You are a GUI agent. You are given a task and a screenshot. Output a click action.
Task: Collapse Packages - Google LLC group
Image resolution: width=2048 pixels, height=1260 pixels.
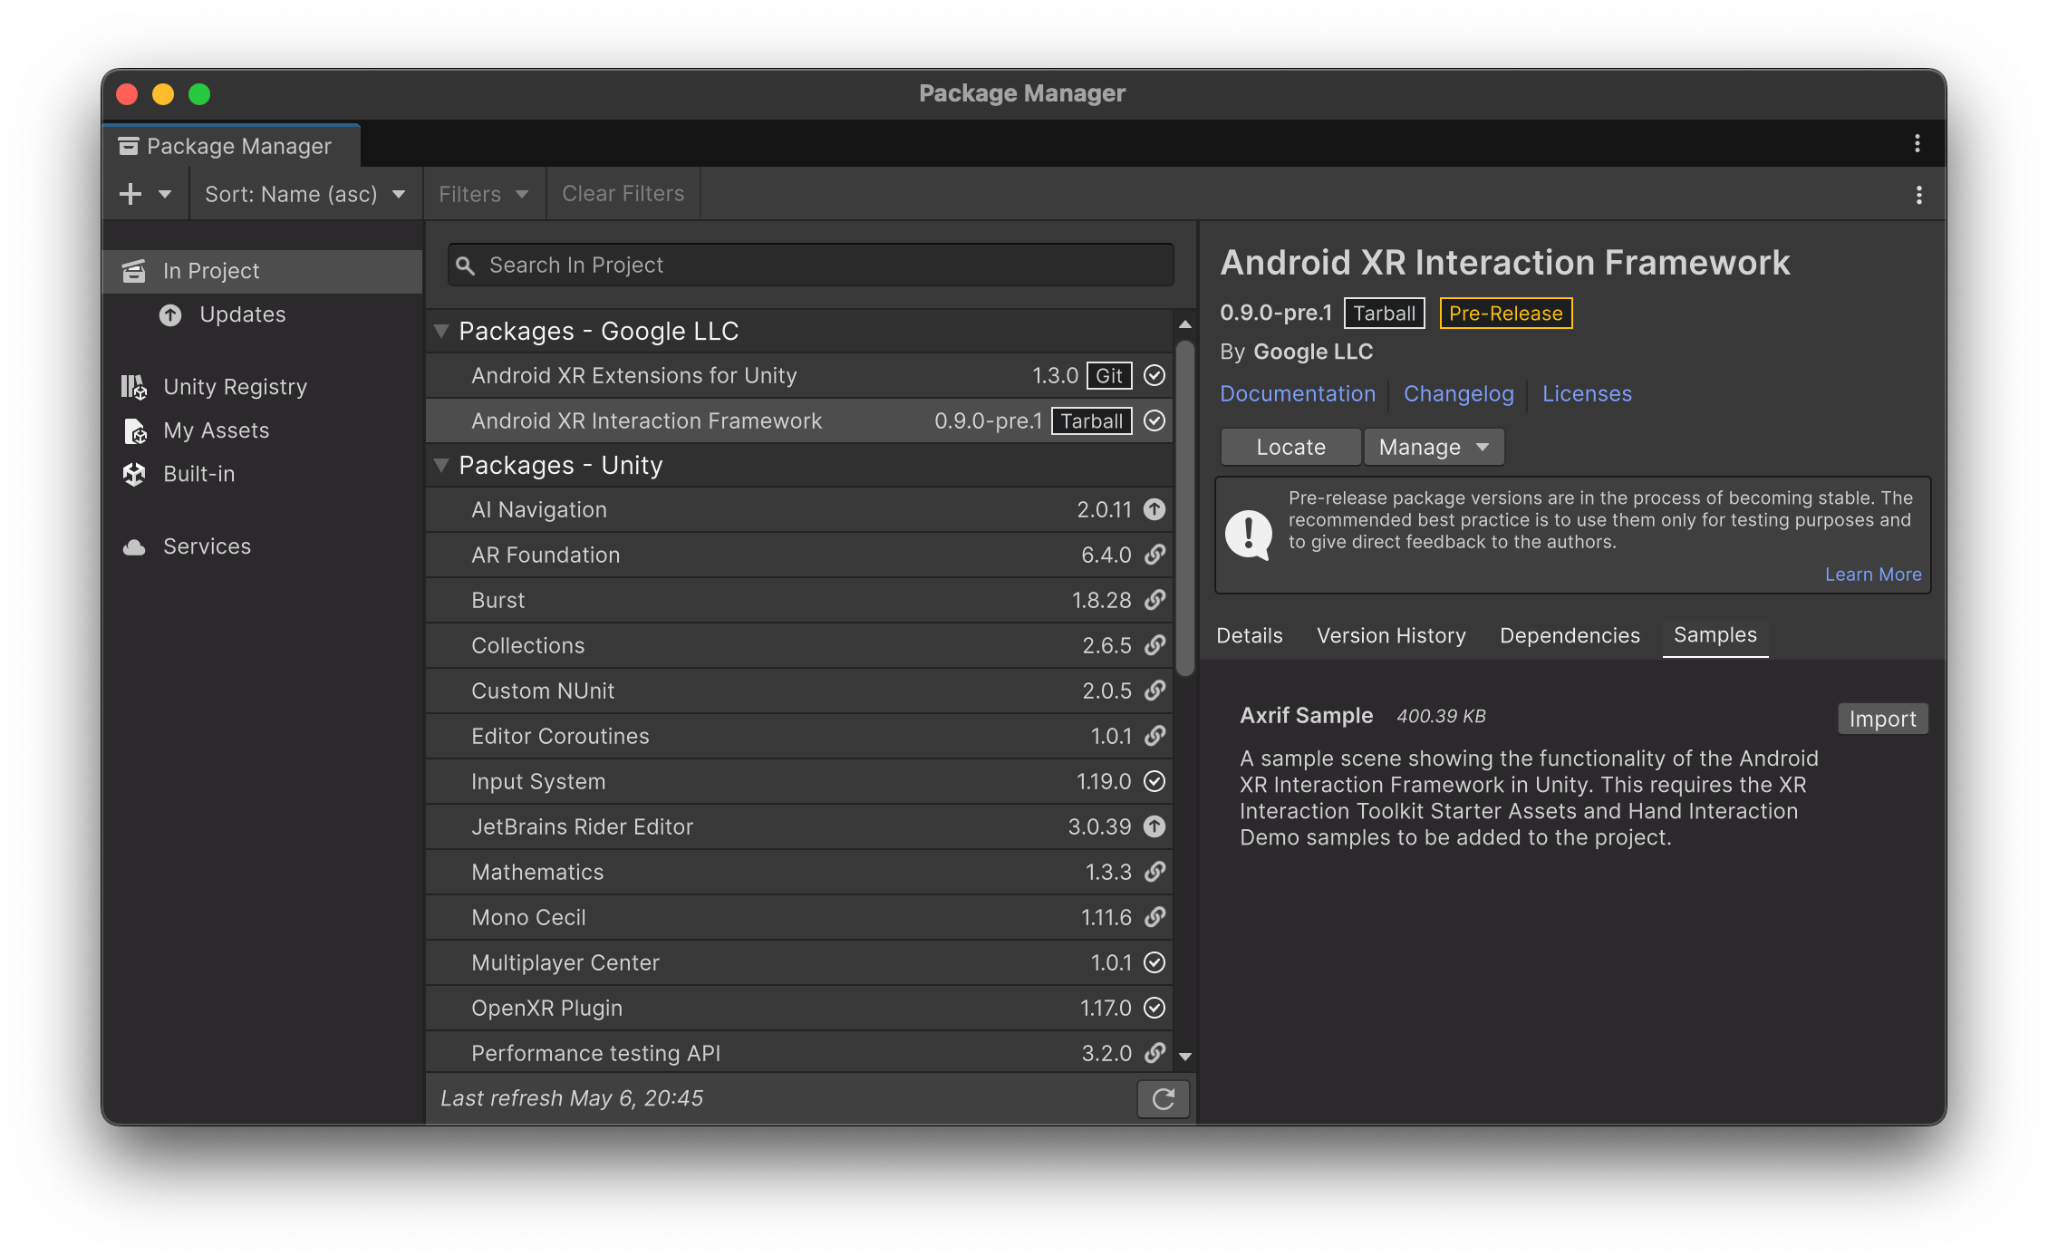(x=441, y=331)
